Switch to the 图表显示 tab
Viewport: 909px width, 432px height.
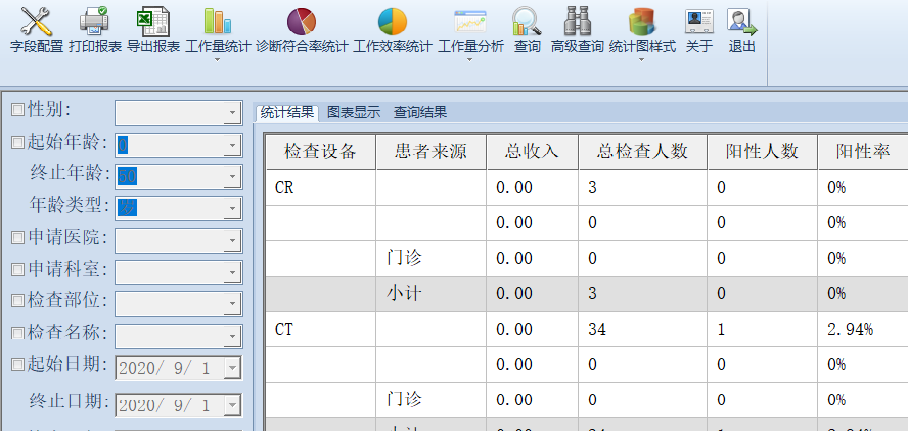tap(353, 112)
